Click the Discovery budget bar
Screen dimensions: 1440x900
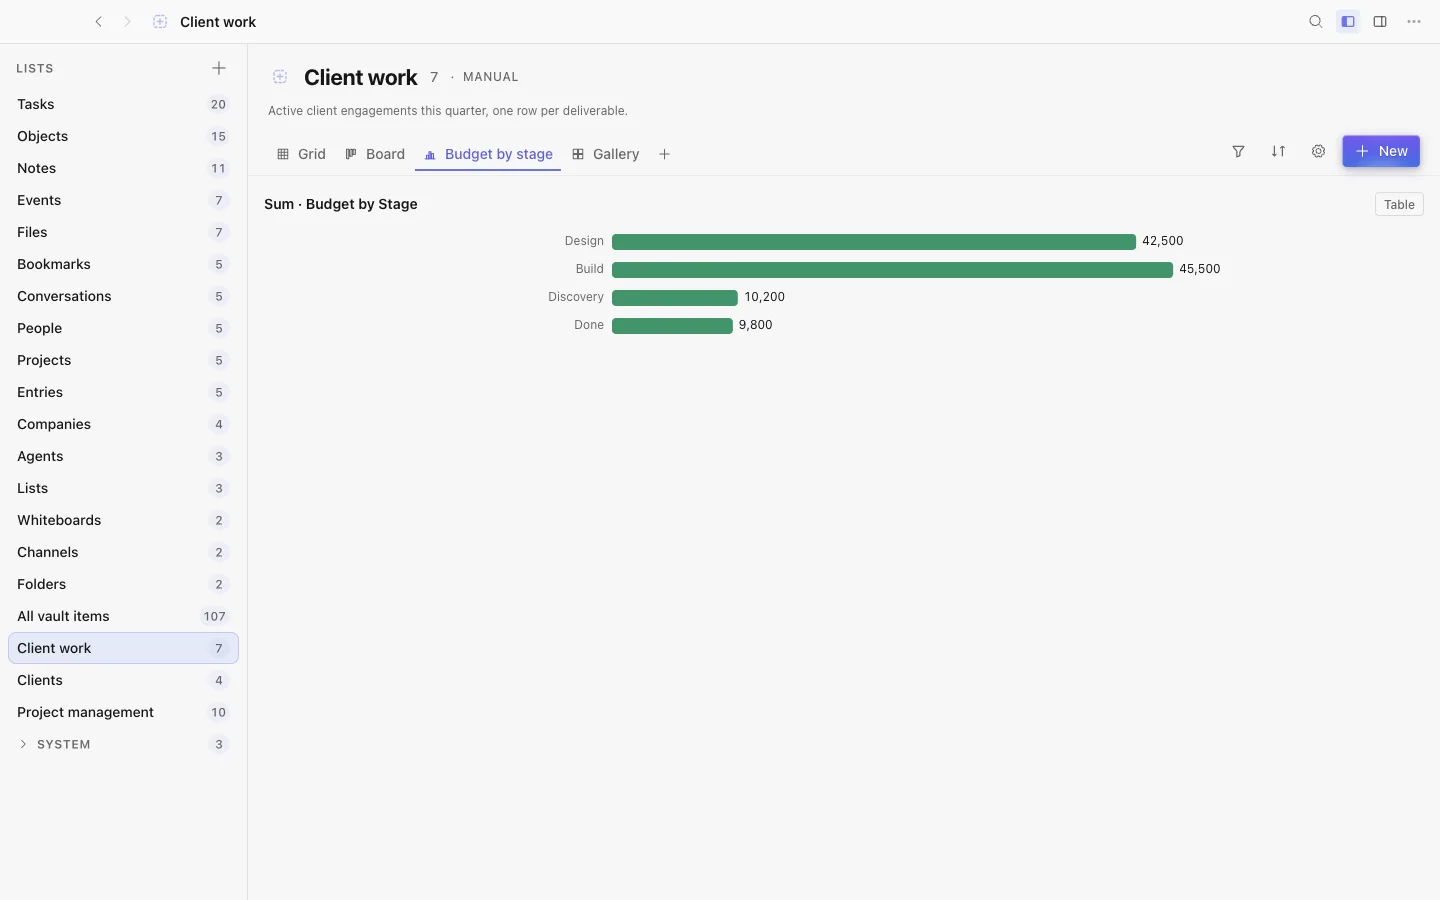click(675, 297)
